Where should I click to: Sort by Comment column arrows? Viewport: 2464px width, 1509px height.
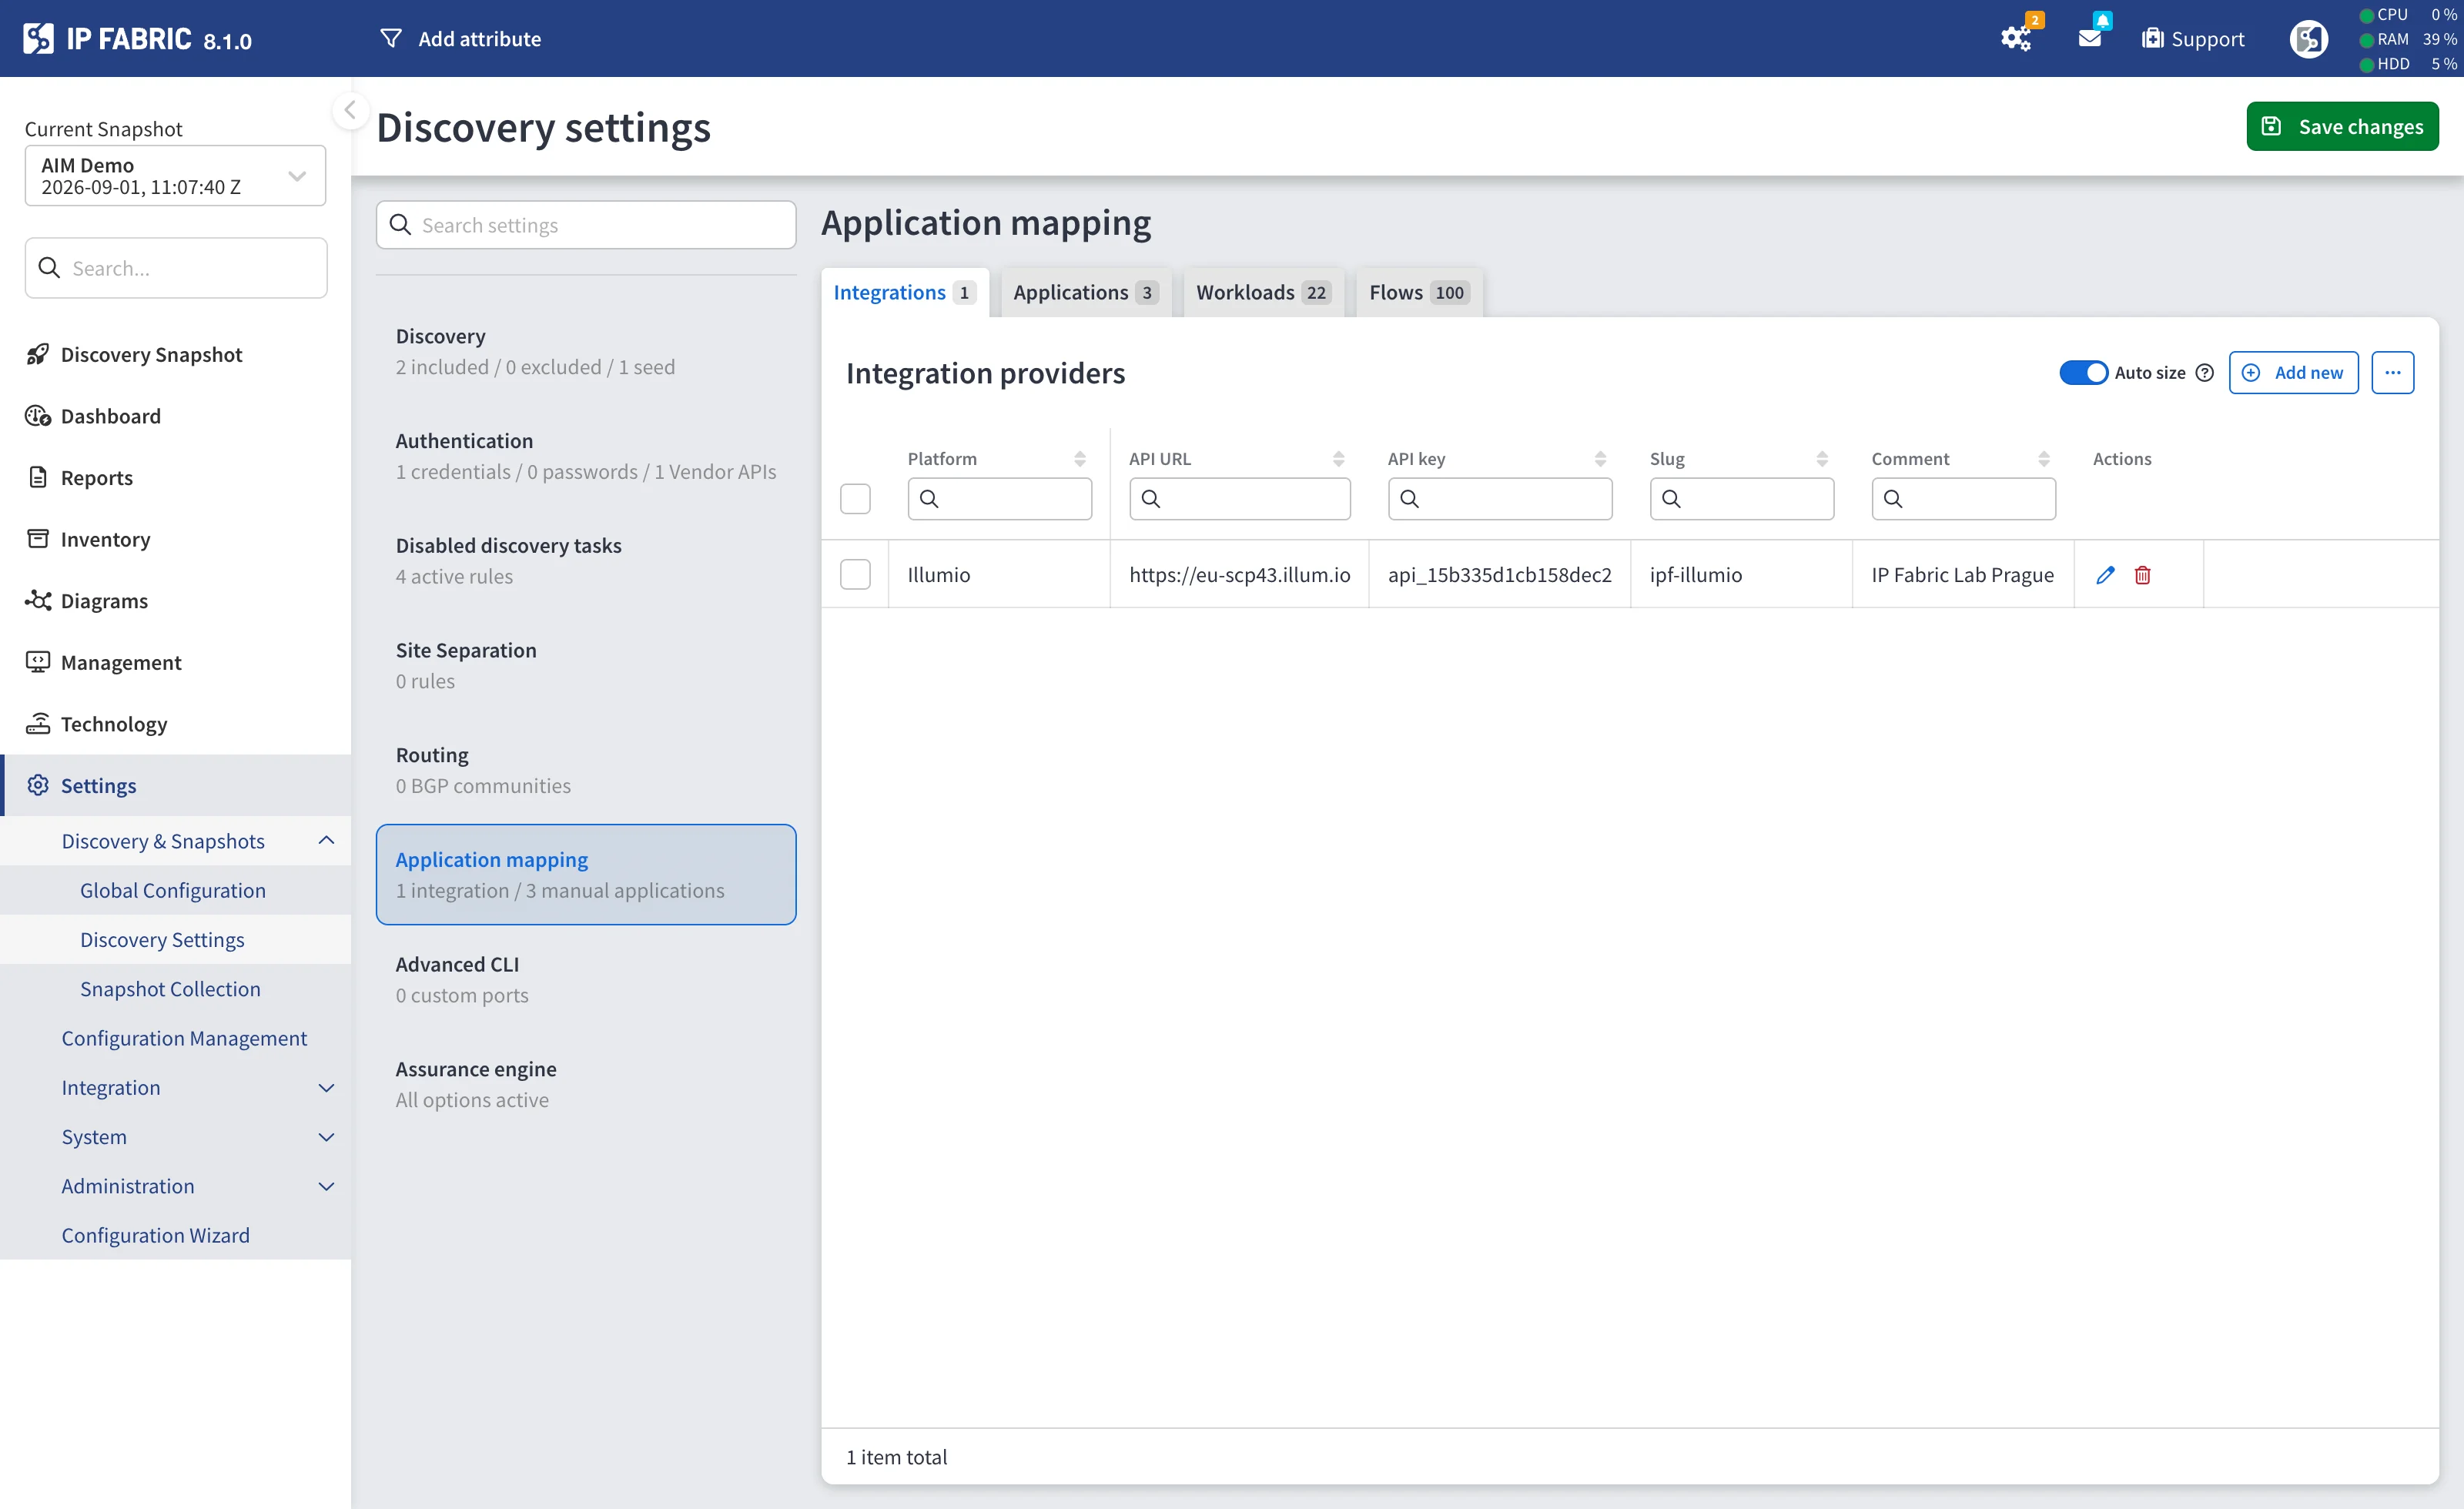tap(2044, 458)
